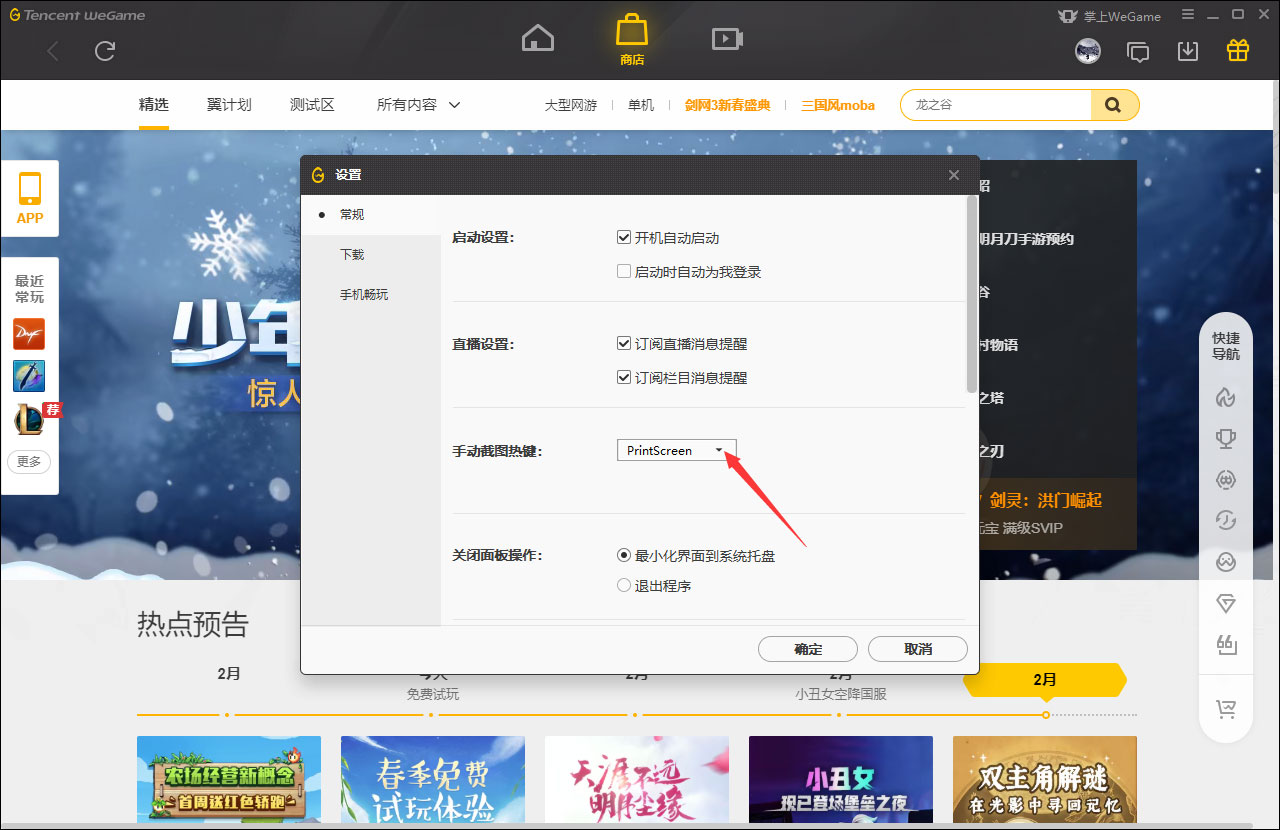Click the home icon at the top

click(x=537, y=37)
